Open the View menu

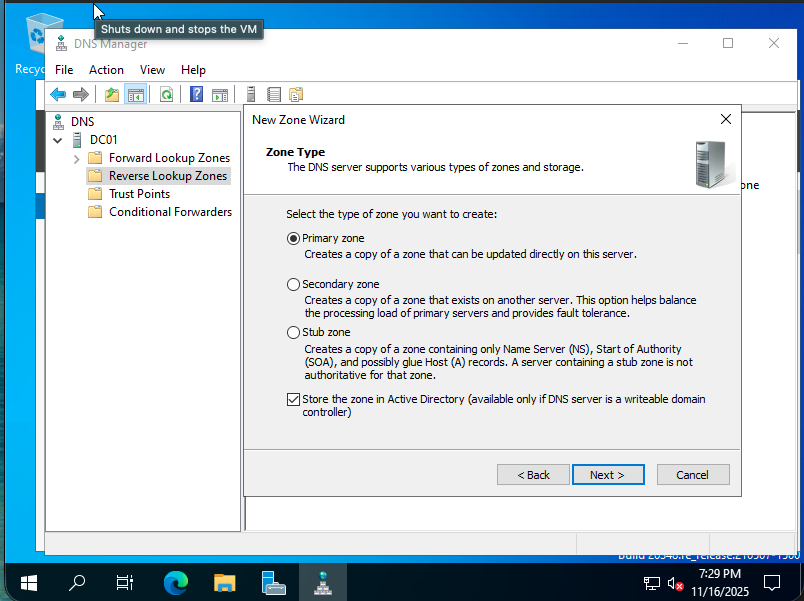(152, 70)
